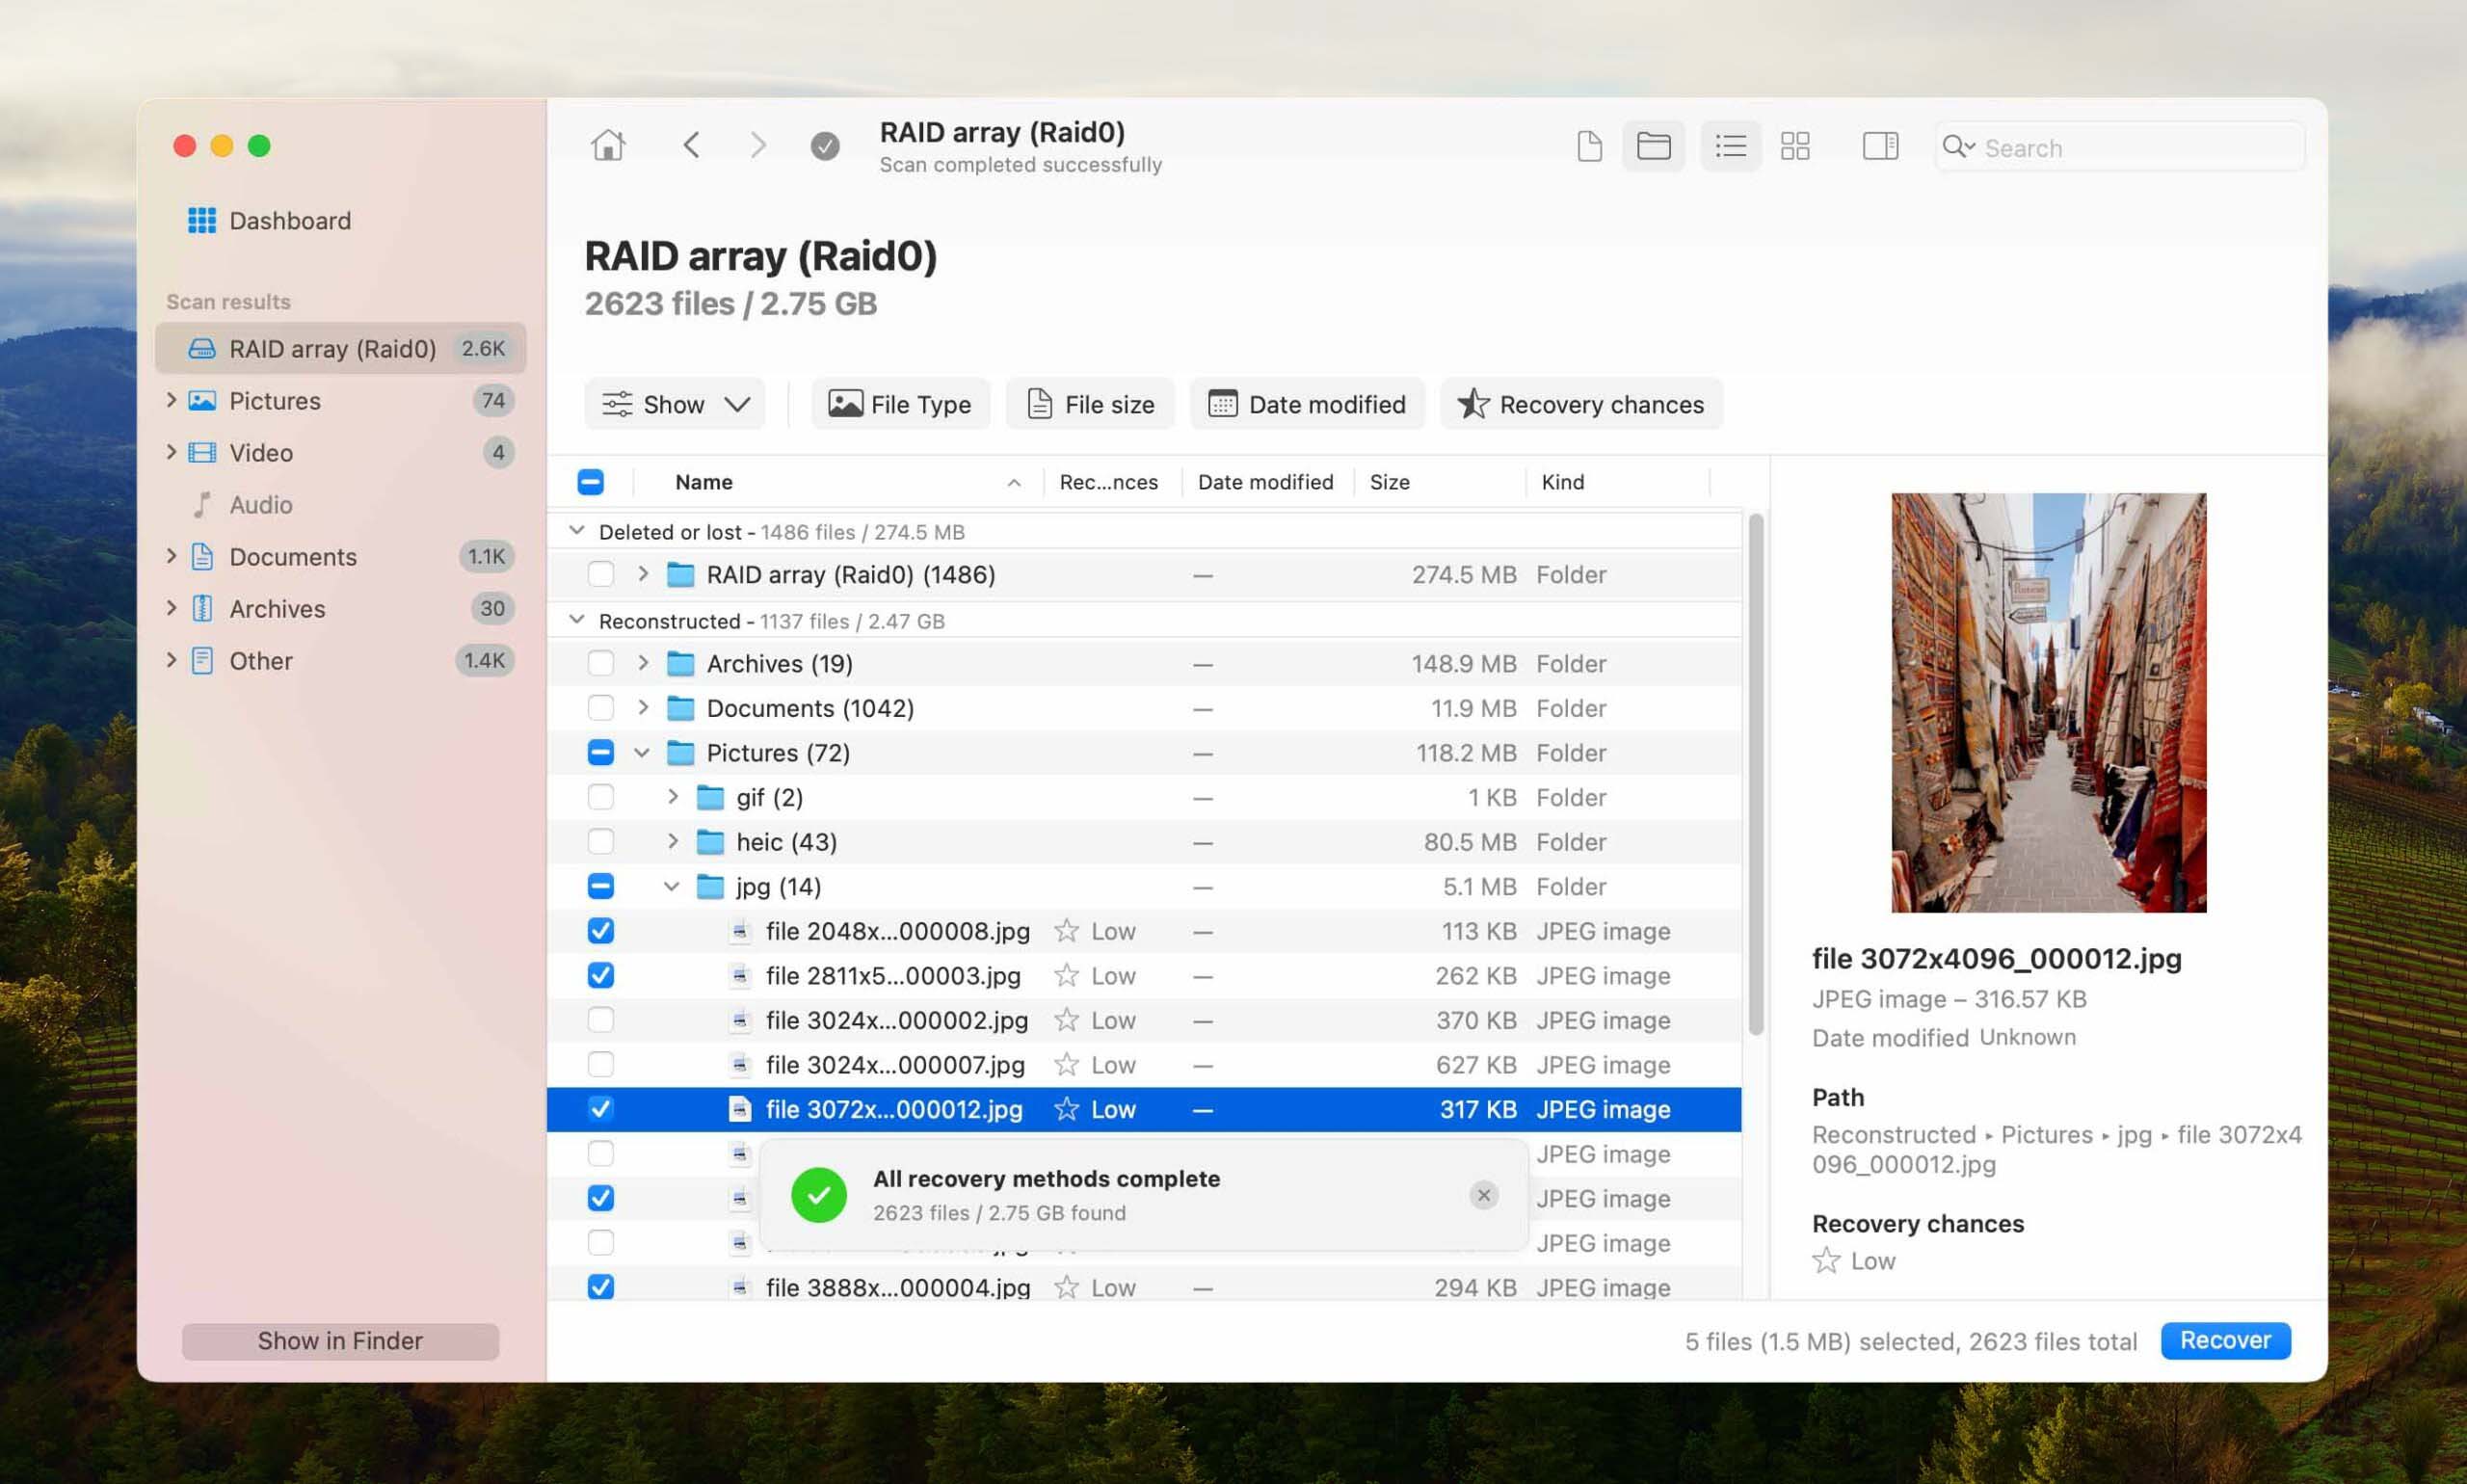Open the Recovery chances filter
Screen dimensions: 2467x1484
[1581, 404]
